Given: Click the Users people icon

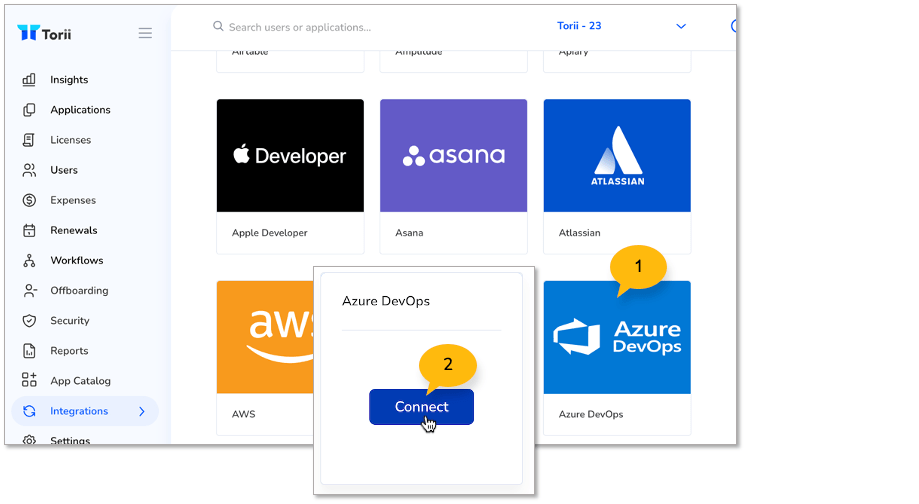Looking at the screenshot, I should (29, 170).
